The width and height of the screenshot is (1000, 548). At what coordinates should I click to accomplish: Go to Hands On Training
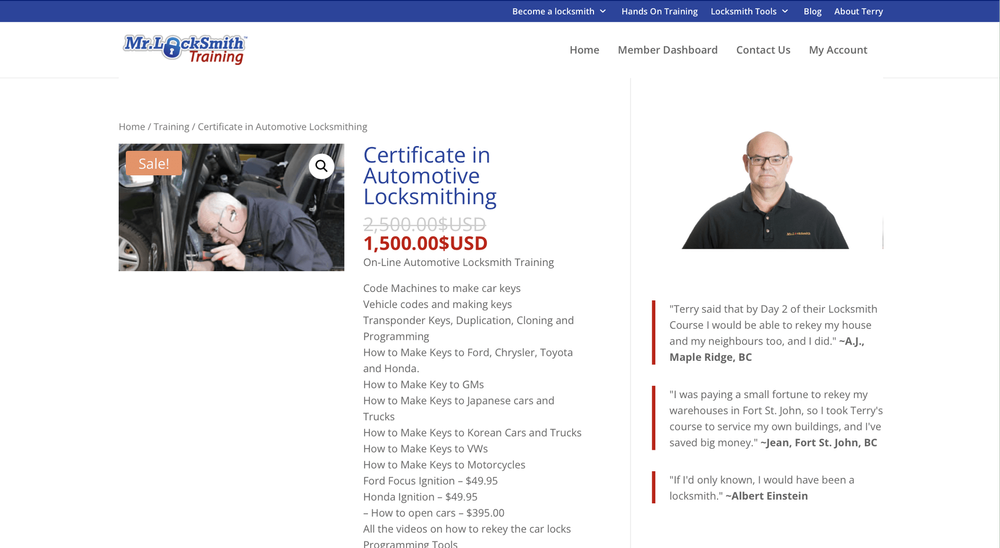tap(659, 11)
